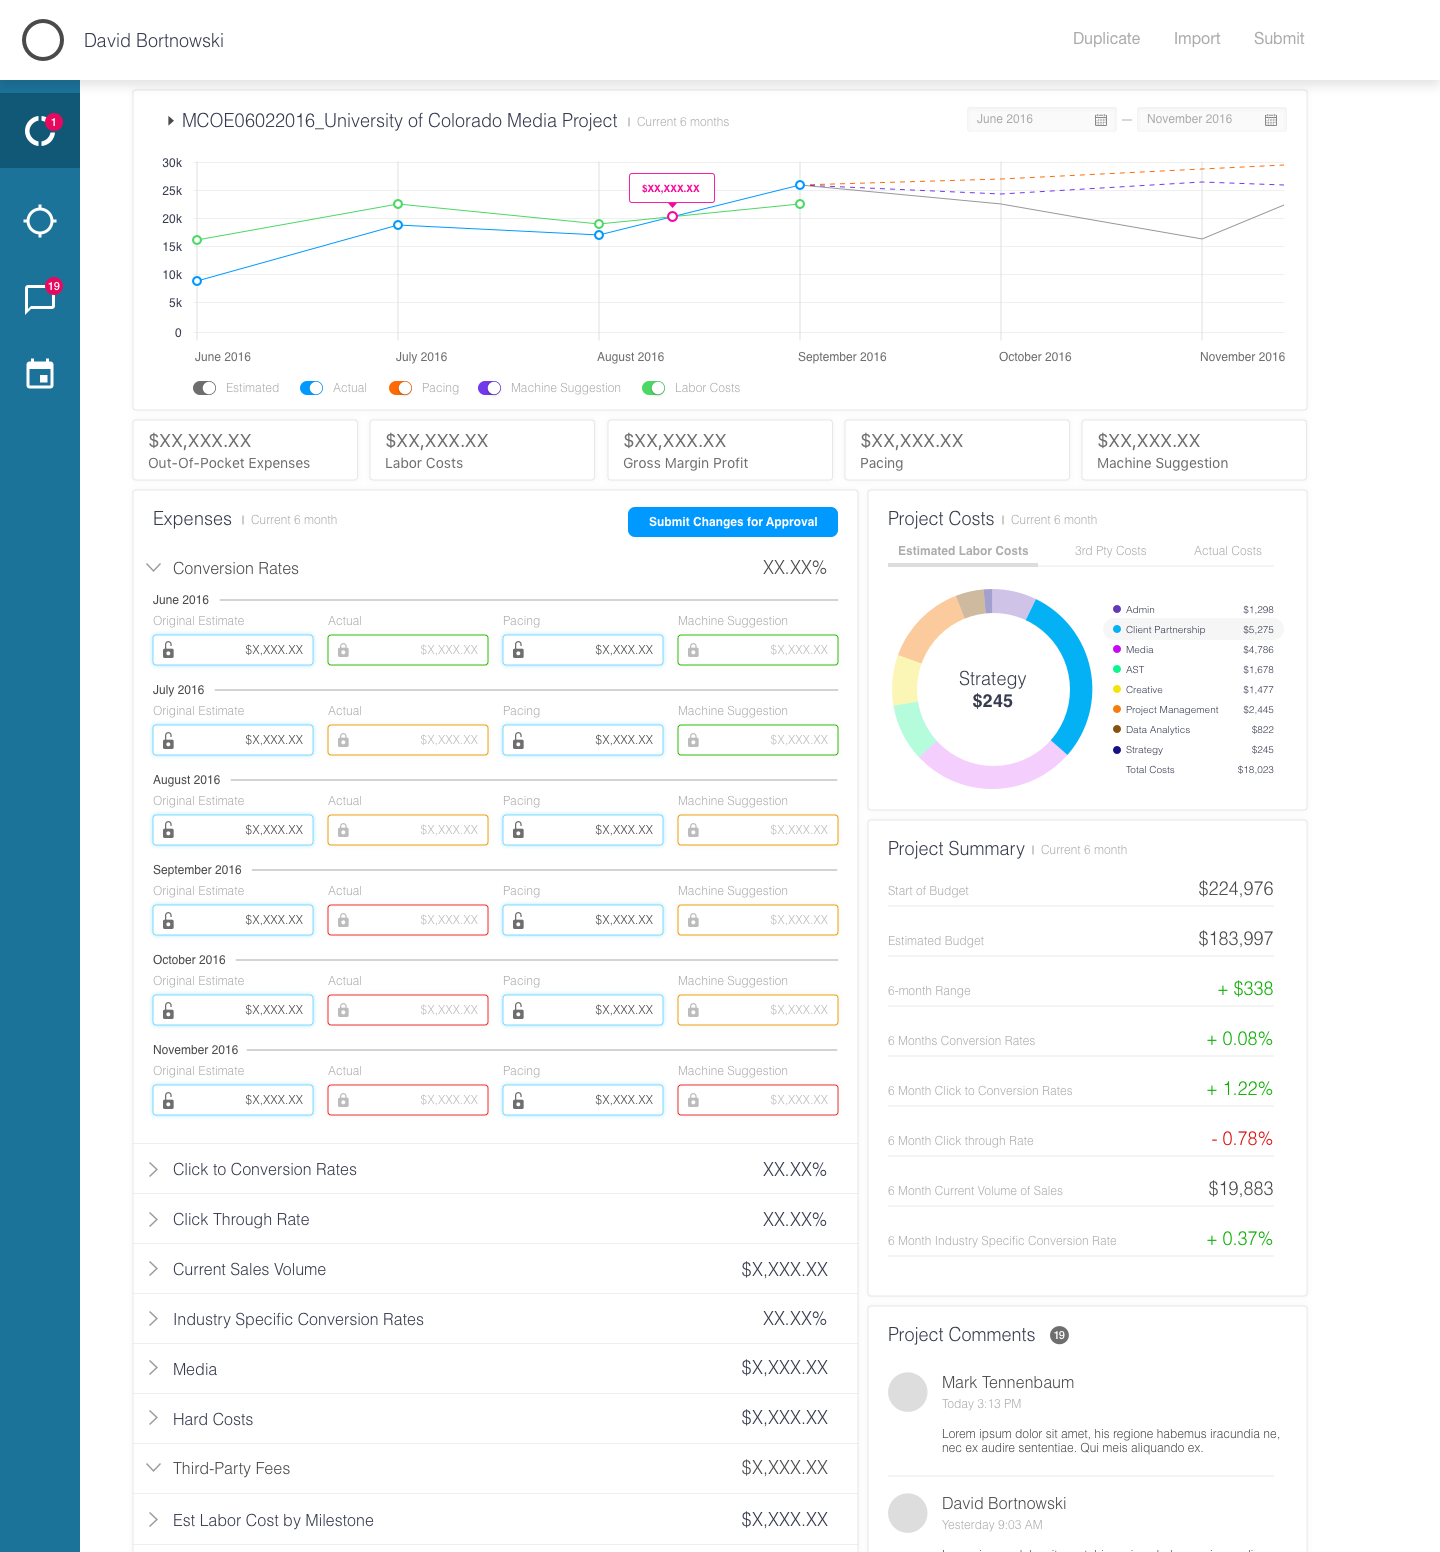Click August 2016 Pacing unlock icon
Viewport: 1440px width, 1552px height.
tap(518, 830)
